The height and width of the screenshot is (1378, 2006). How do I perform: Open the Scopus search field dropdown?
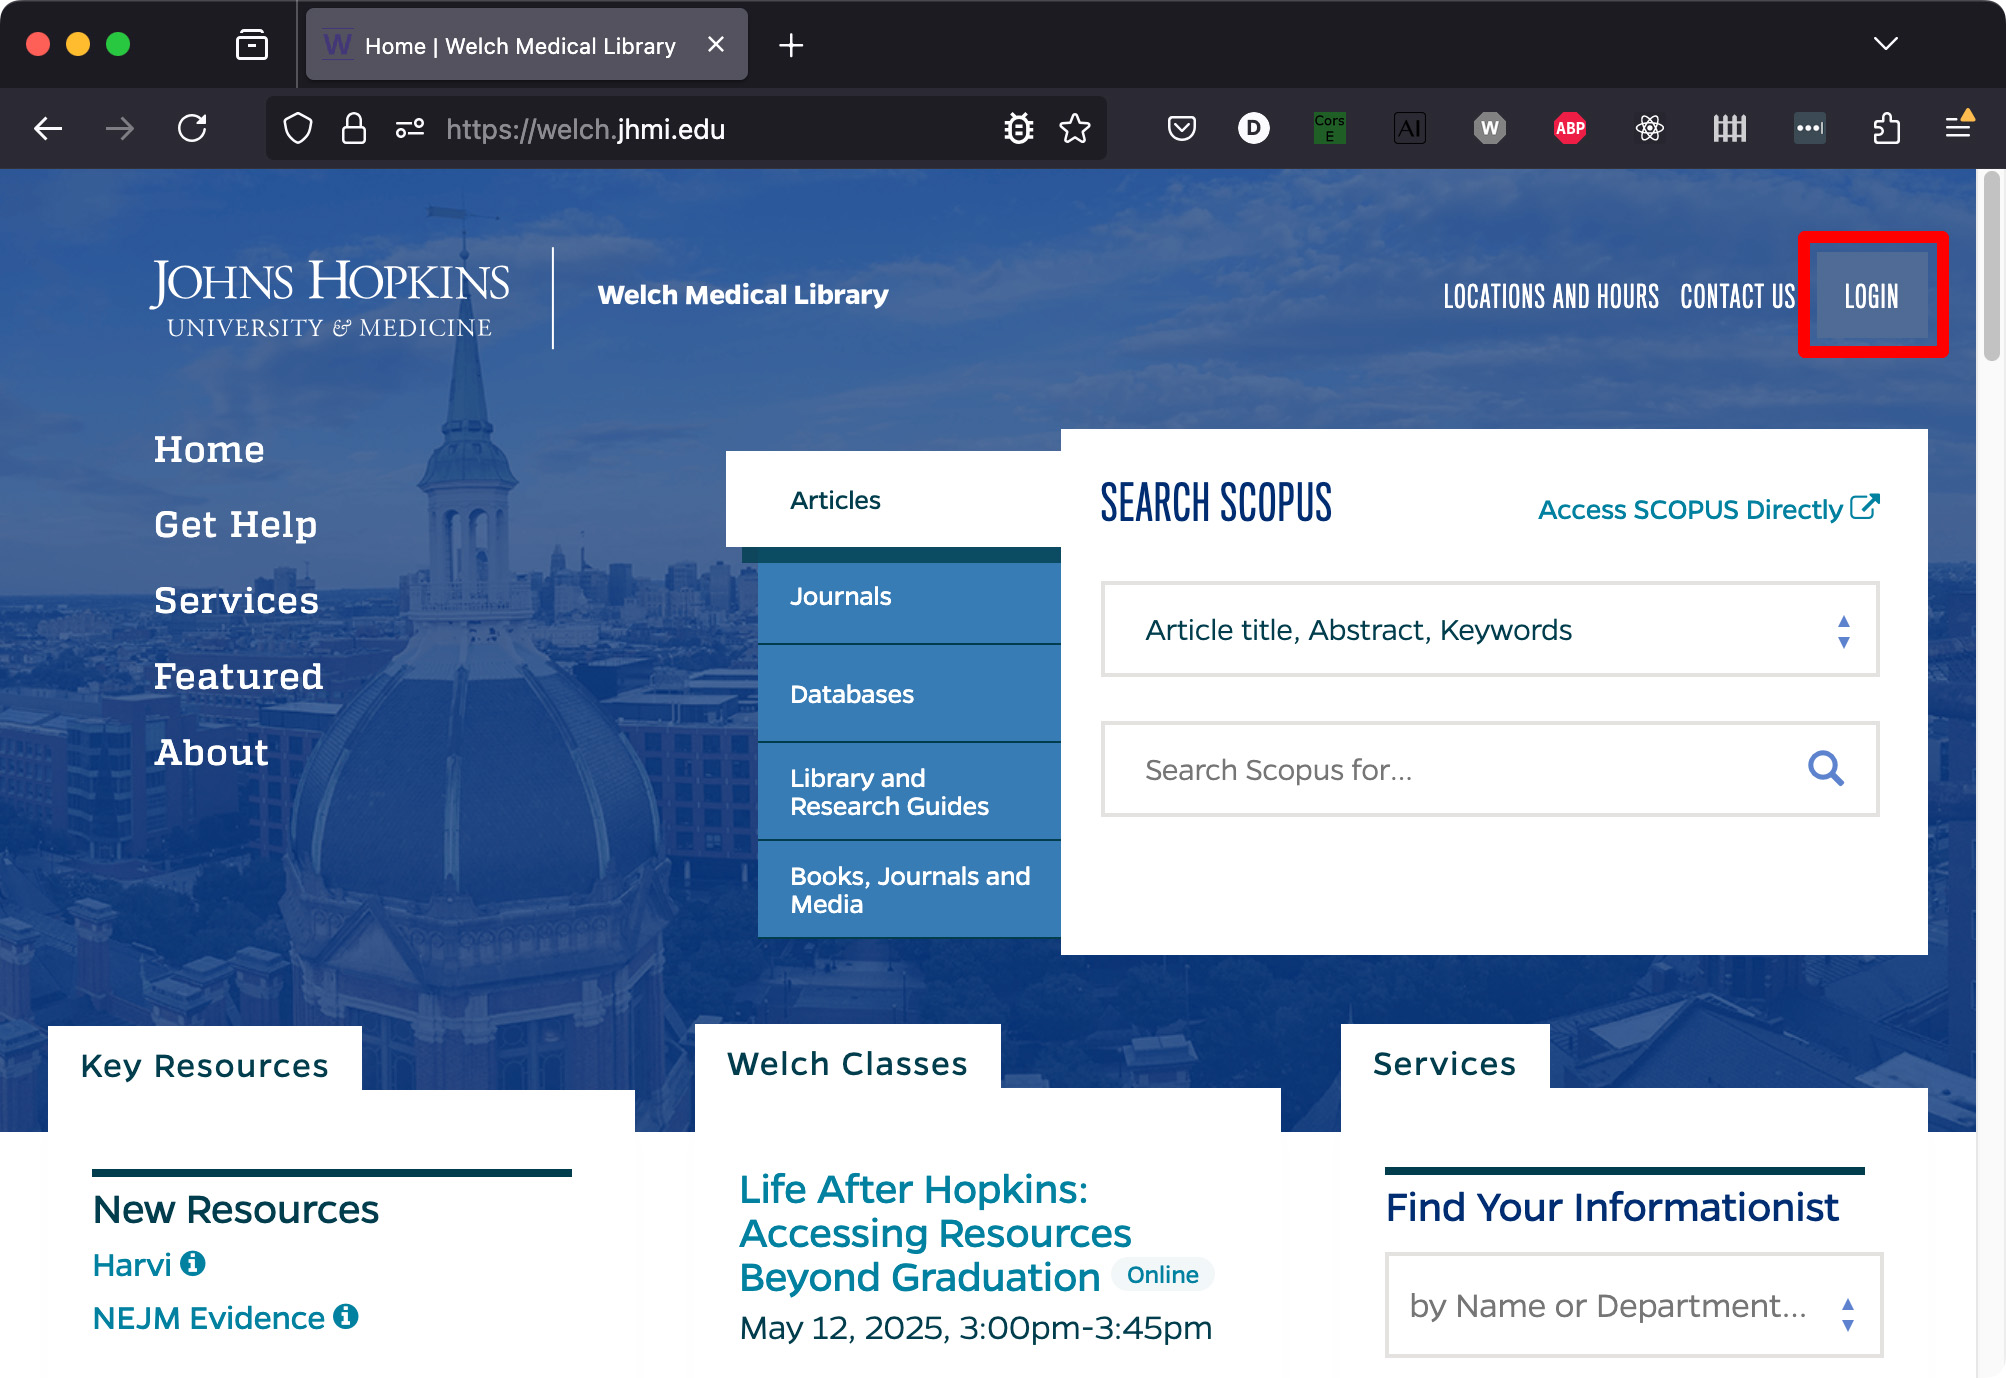click(1490, 630)
